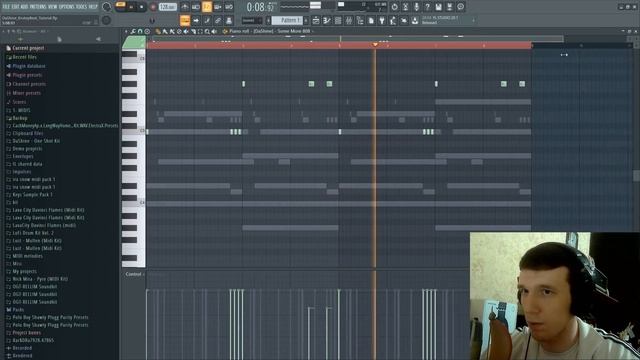Image resolution: width=640 pixels, height=360 pixels.
Task: Click the next pattern arrow beside Pattern 1
Action: click(x=306, y=20)
